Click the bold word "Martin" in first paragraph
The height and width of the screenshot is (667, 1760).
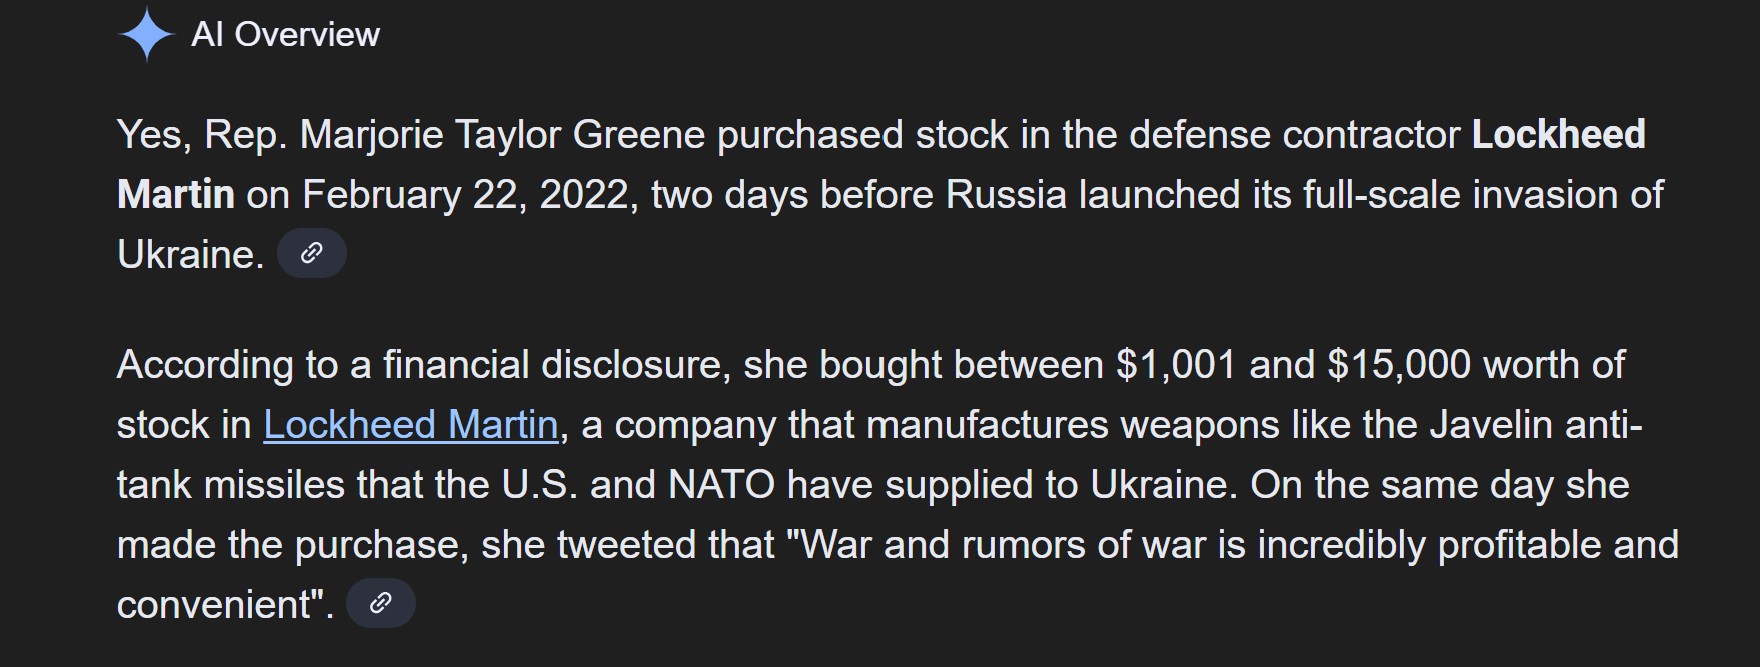click(x=176, y=195)
